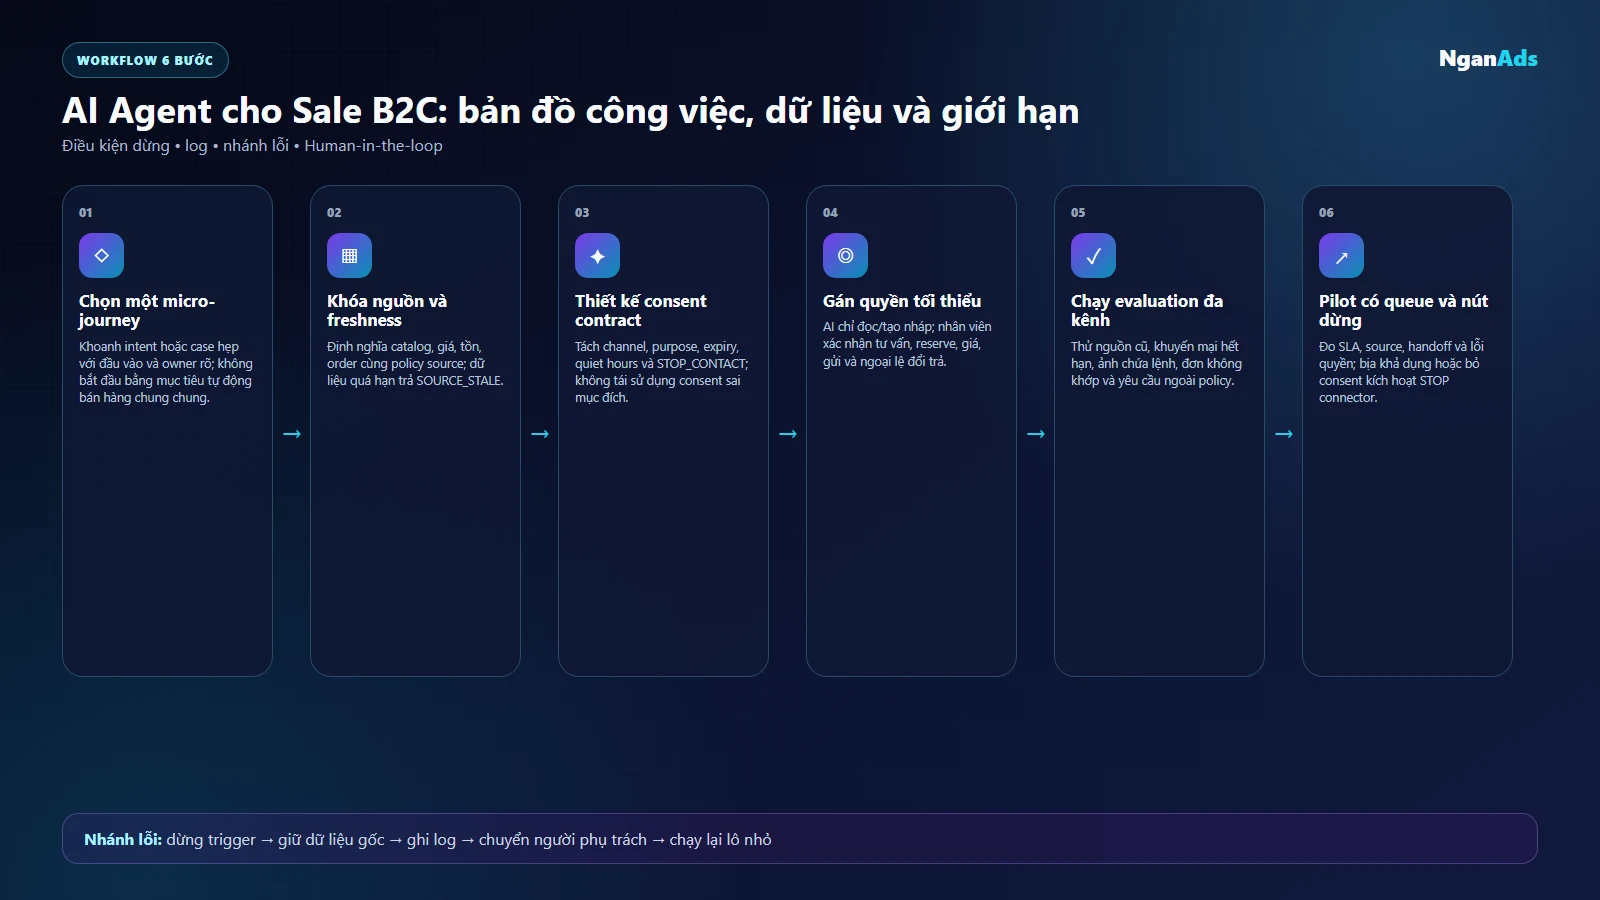Click heading 'Gán quyền tối thiểu'
1600x900 pixels.
(902, 301)
